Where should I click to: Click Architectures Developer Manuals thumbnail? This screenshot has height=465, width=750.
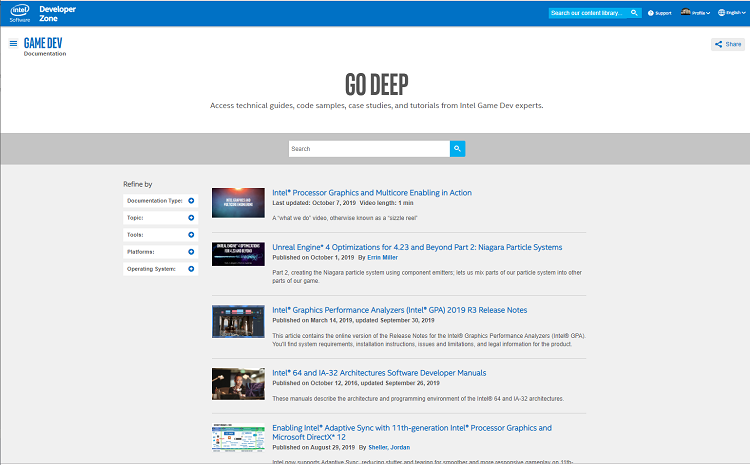[238, 384]
